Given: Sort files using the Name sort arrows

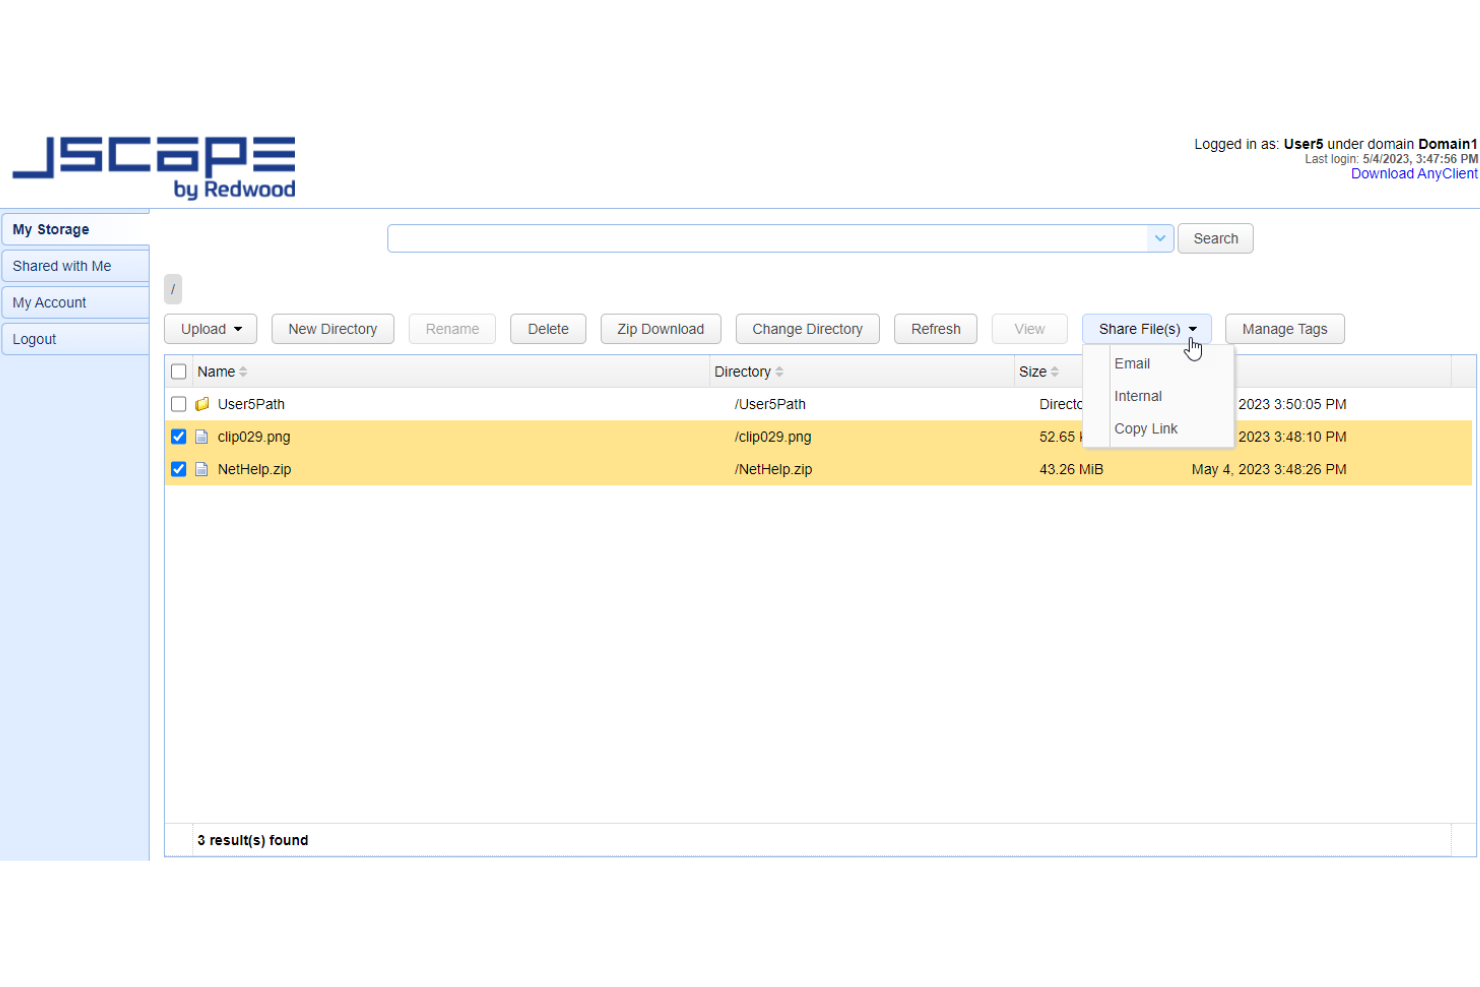Looking at the screenshot, I should click(245, 371).
